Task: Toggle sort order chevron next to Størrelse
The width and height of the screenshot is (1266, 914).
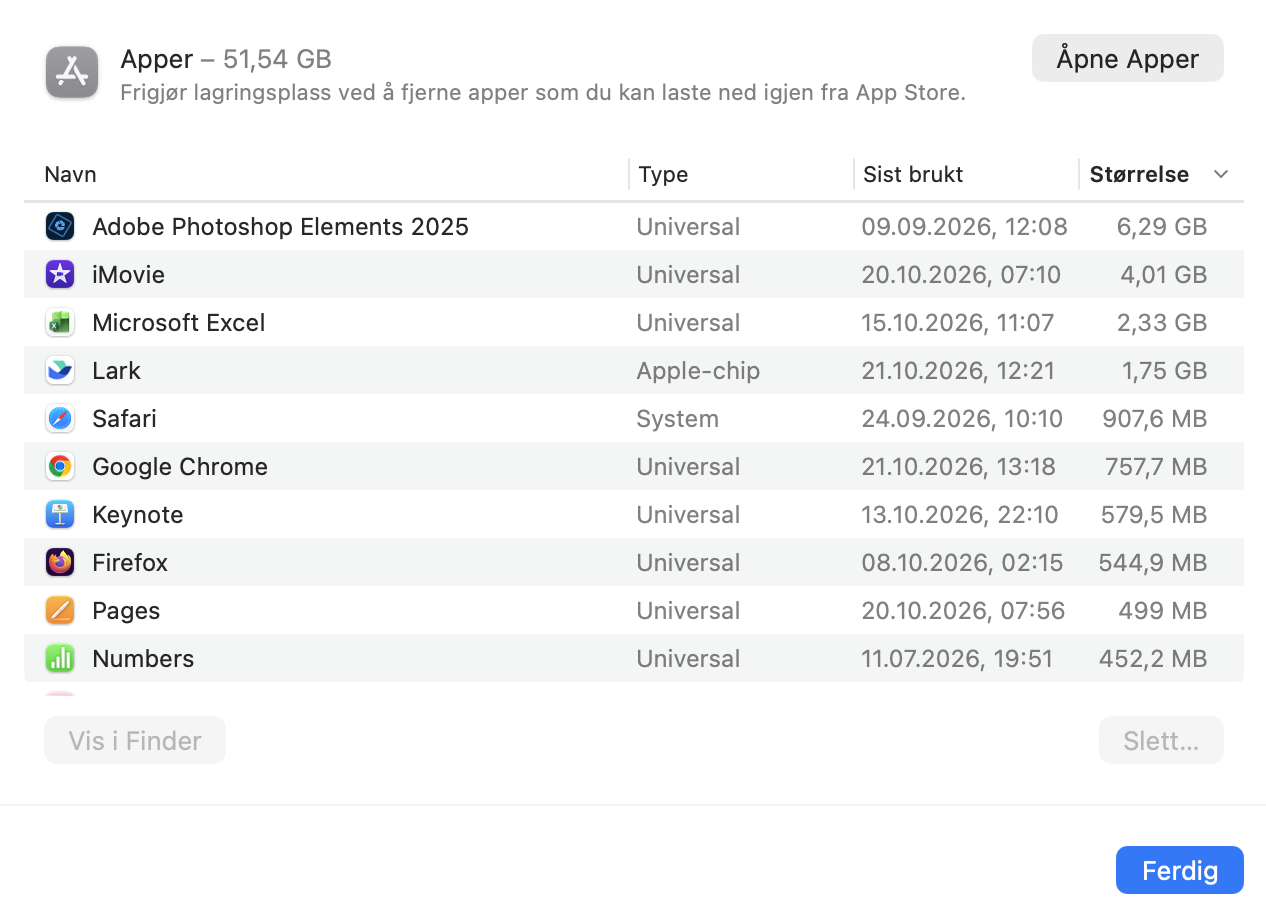Action: (1220, 175)
